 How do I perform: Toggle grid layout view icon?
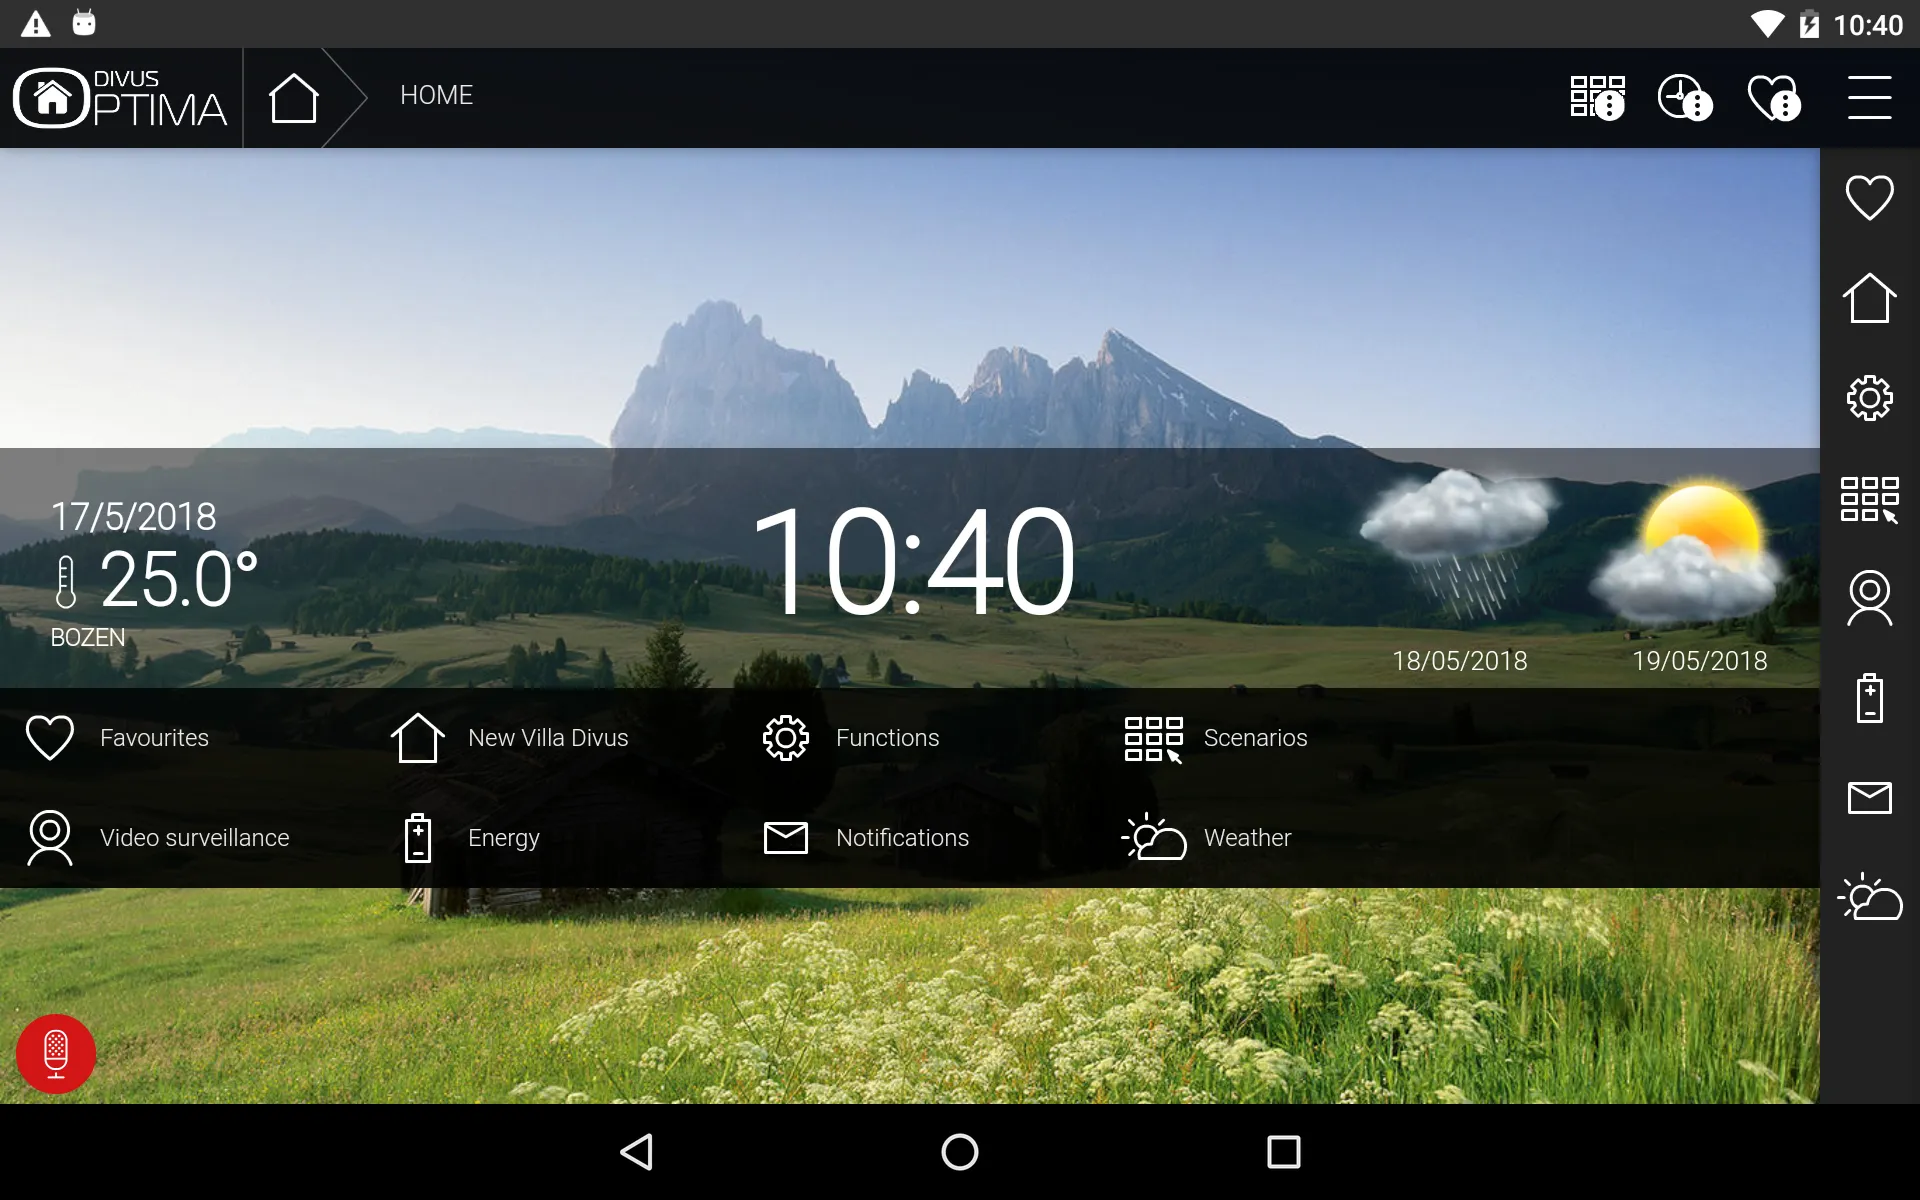click(1869, 498)
